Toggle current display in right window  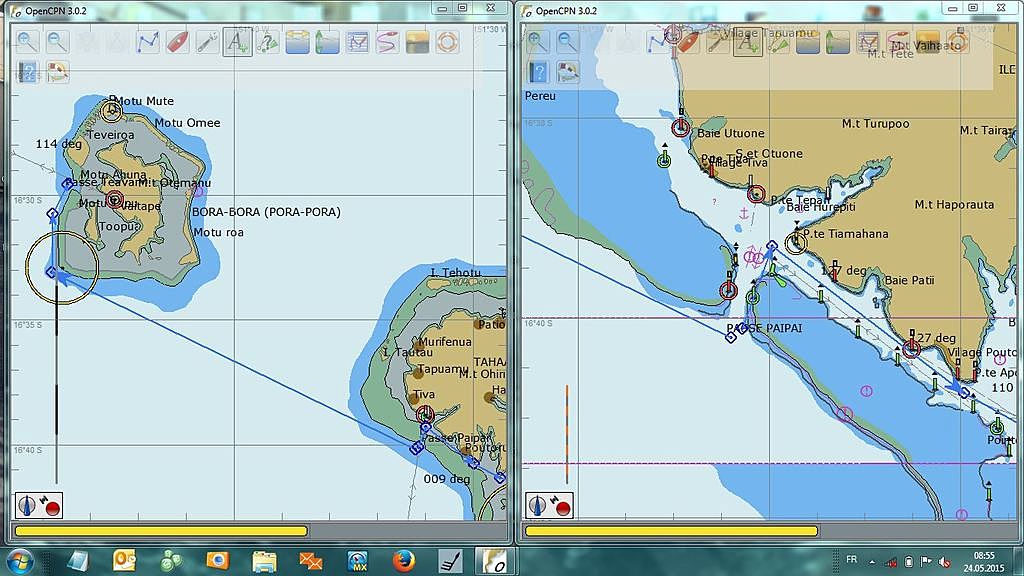click(839, 42)
